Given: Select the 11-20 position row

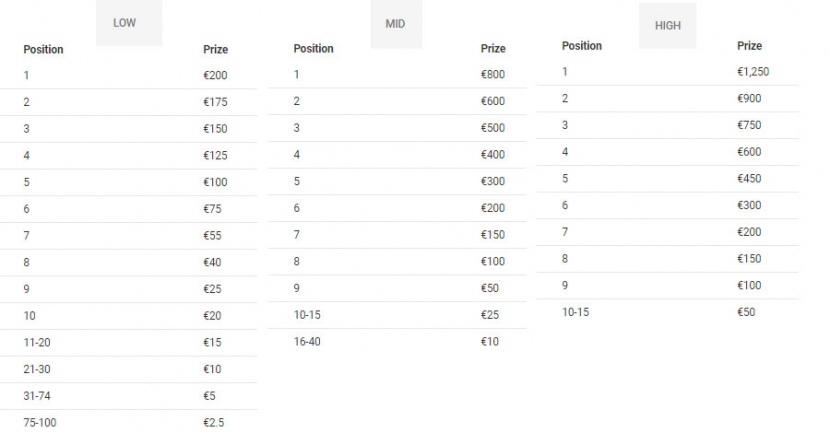Looking at the screenshot, I should coord(37,342).
